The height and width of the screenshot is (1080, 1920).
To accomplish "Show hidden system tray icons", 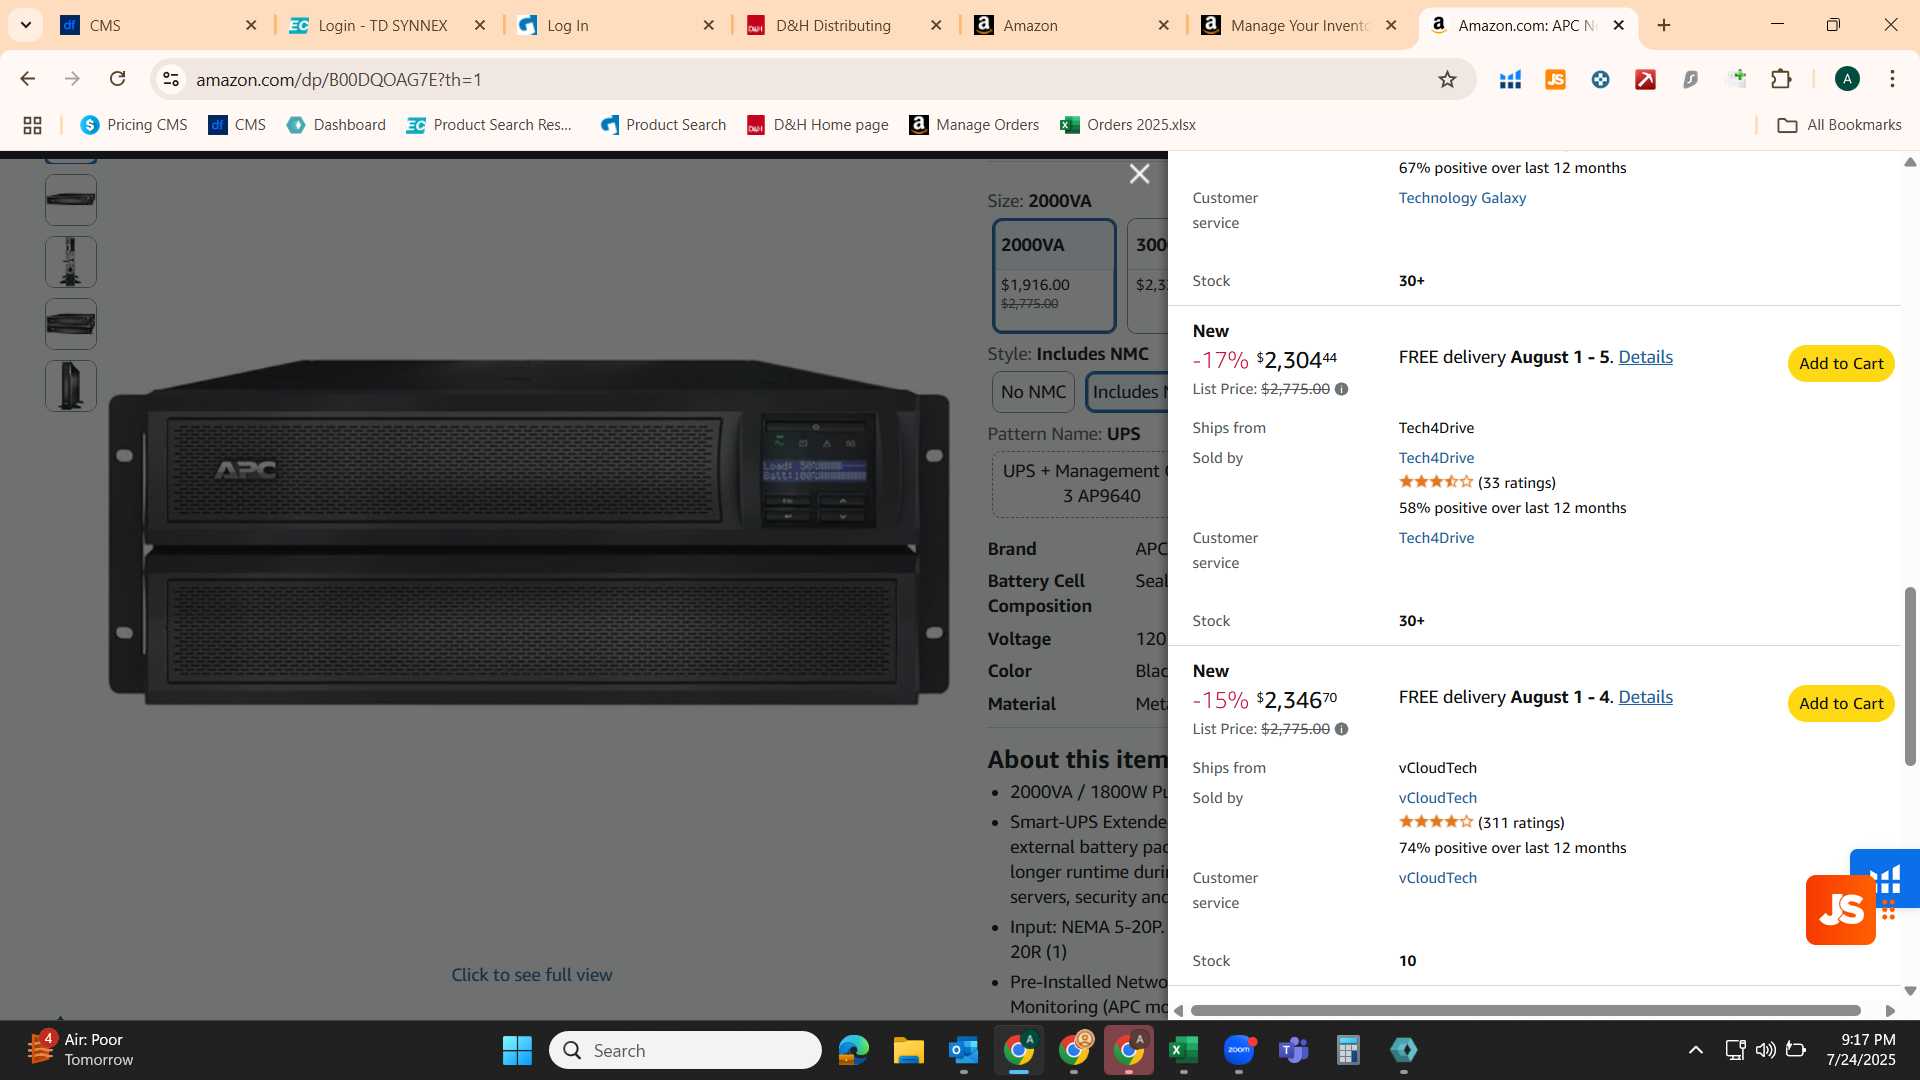I will 1696,1050.
